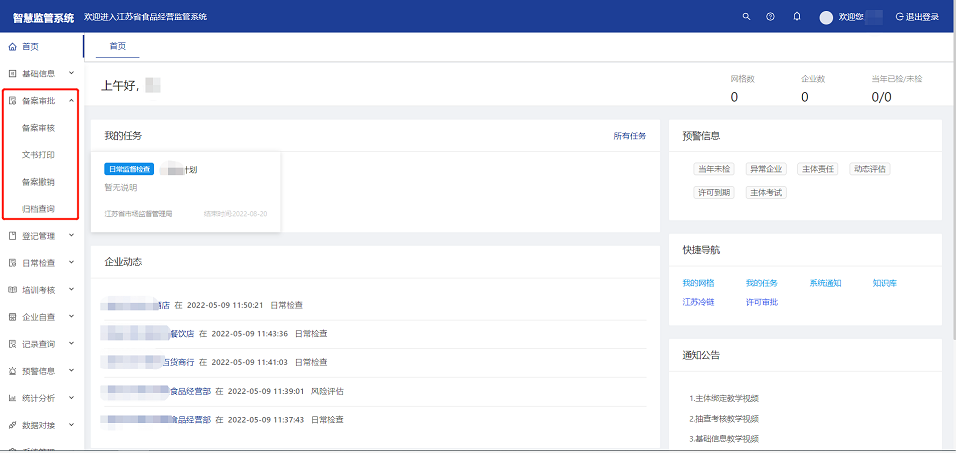Expand the 日常检查 menu chevron
Viewport: 956px width, 453px height.
point(71,263)
